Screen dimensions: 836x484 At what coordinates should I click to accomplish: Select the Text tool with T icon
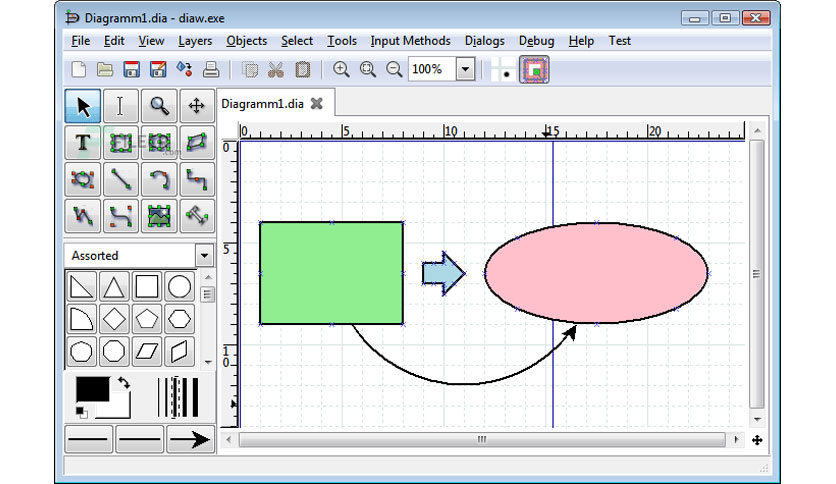pyautogui.click(x=83, y=143)
